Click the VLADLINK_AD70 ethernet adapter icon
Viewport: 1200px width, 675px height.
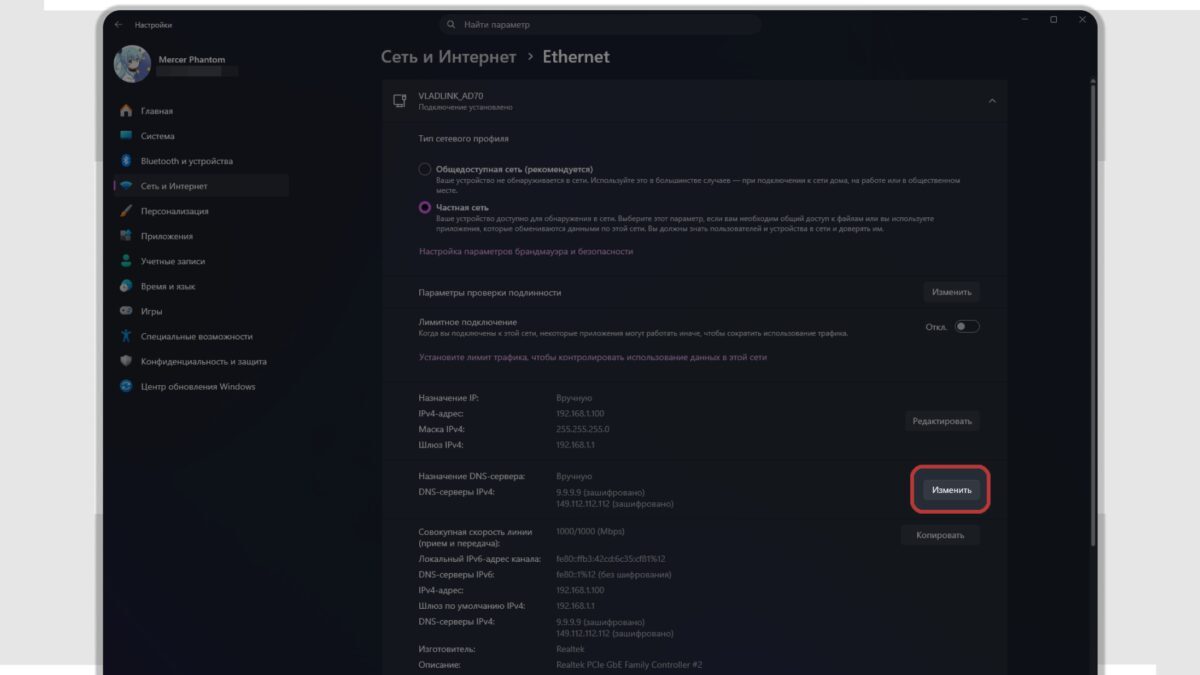(x=400, y=101)
